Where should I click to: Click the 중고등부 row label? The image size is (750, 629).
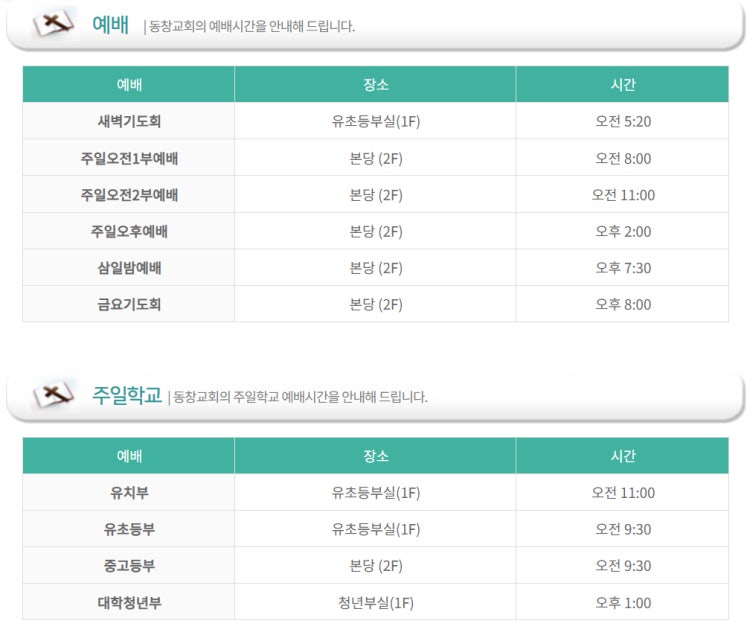pos(129,566)
